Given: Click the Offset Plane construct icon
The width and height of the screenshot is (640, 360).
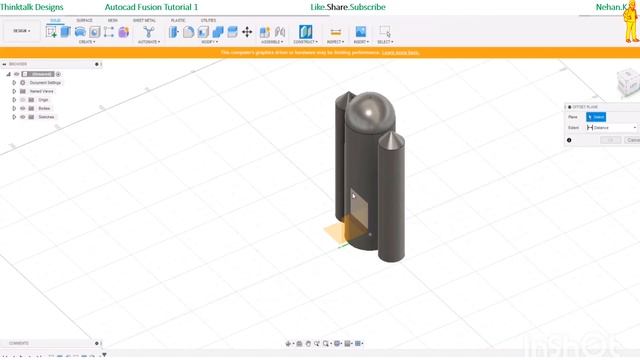Looking at the screenshot, I should click(x=305, y=32).
